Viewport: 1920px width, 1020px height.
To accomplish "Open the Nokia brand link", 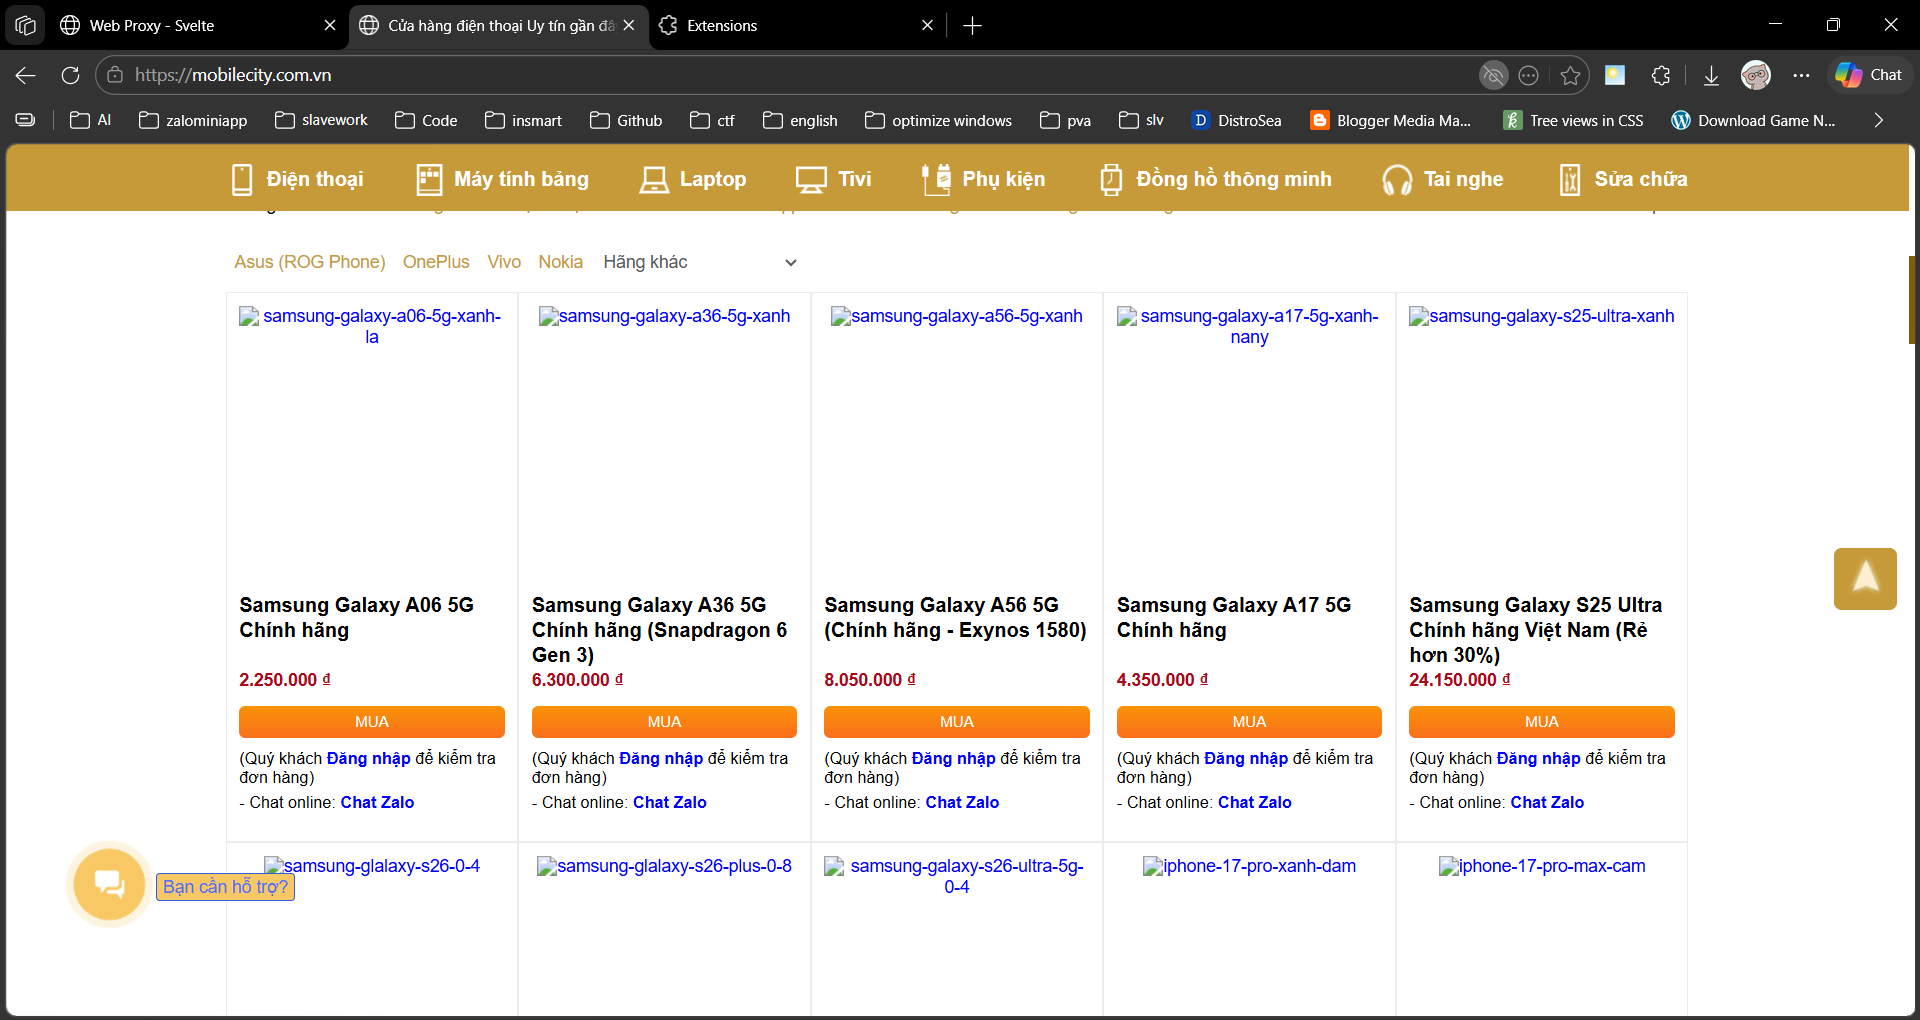I will click(561, 262).
